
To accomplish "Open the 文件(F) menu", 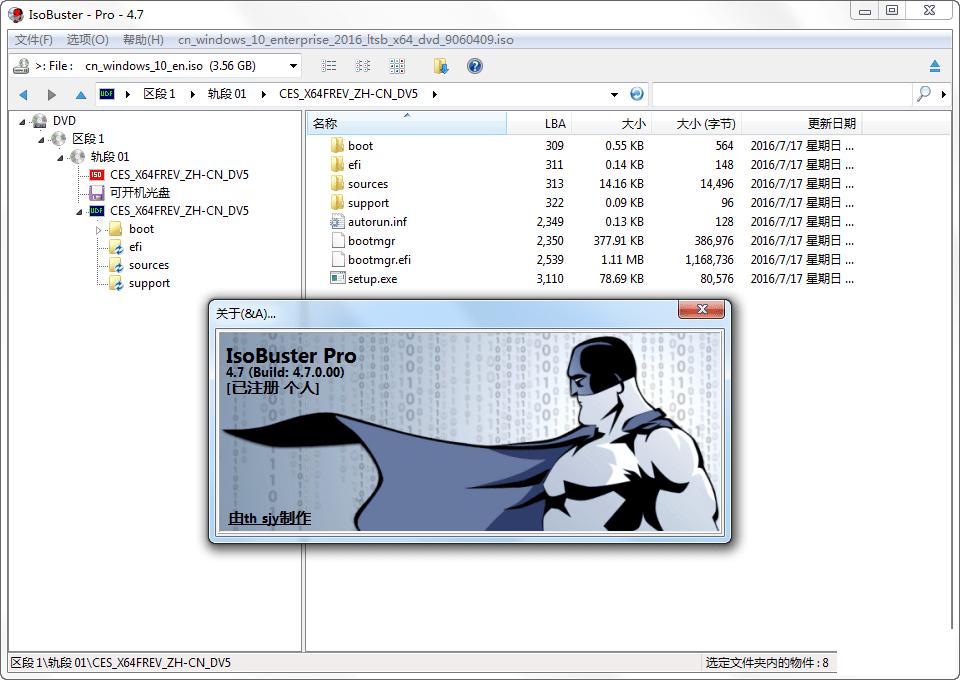I will (34, 40).
